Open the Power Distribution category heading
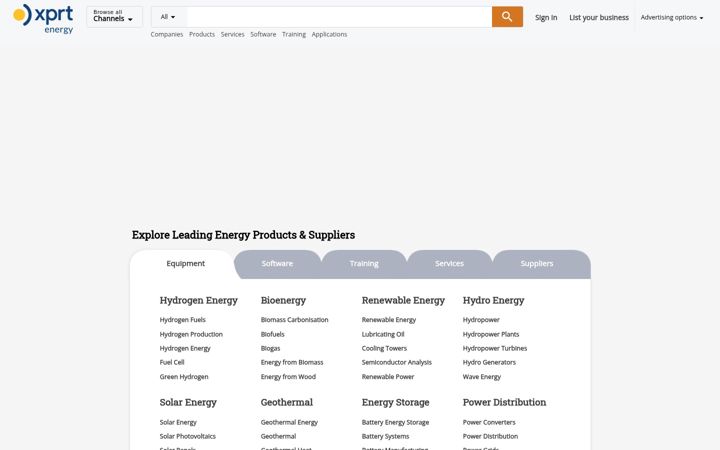 (x=505, y=402)
